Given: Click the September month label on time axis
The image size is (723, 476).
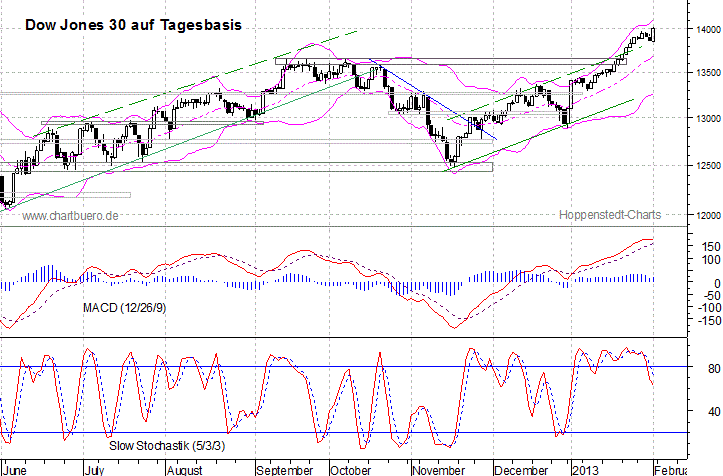Looking at the screenshot, I should [x=284, y=470].
